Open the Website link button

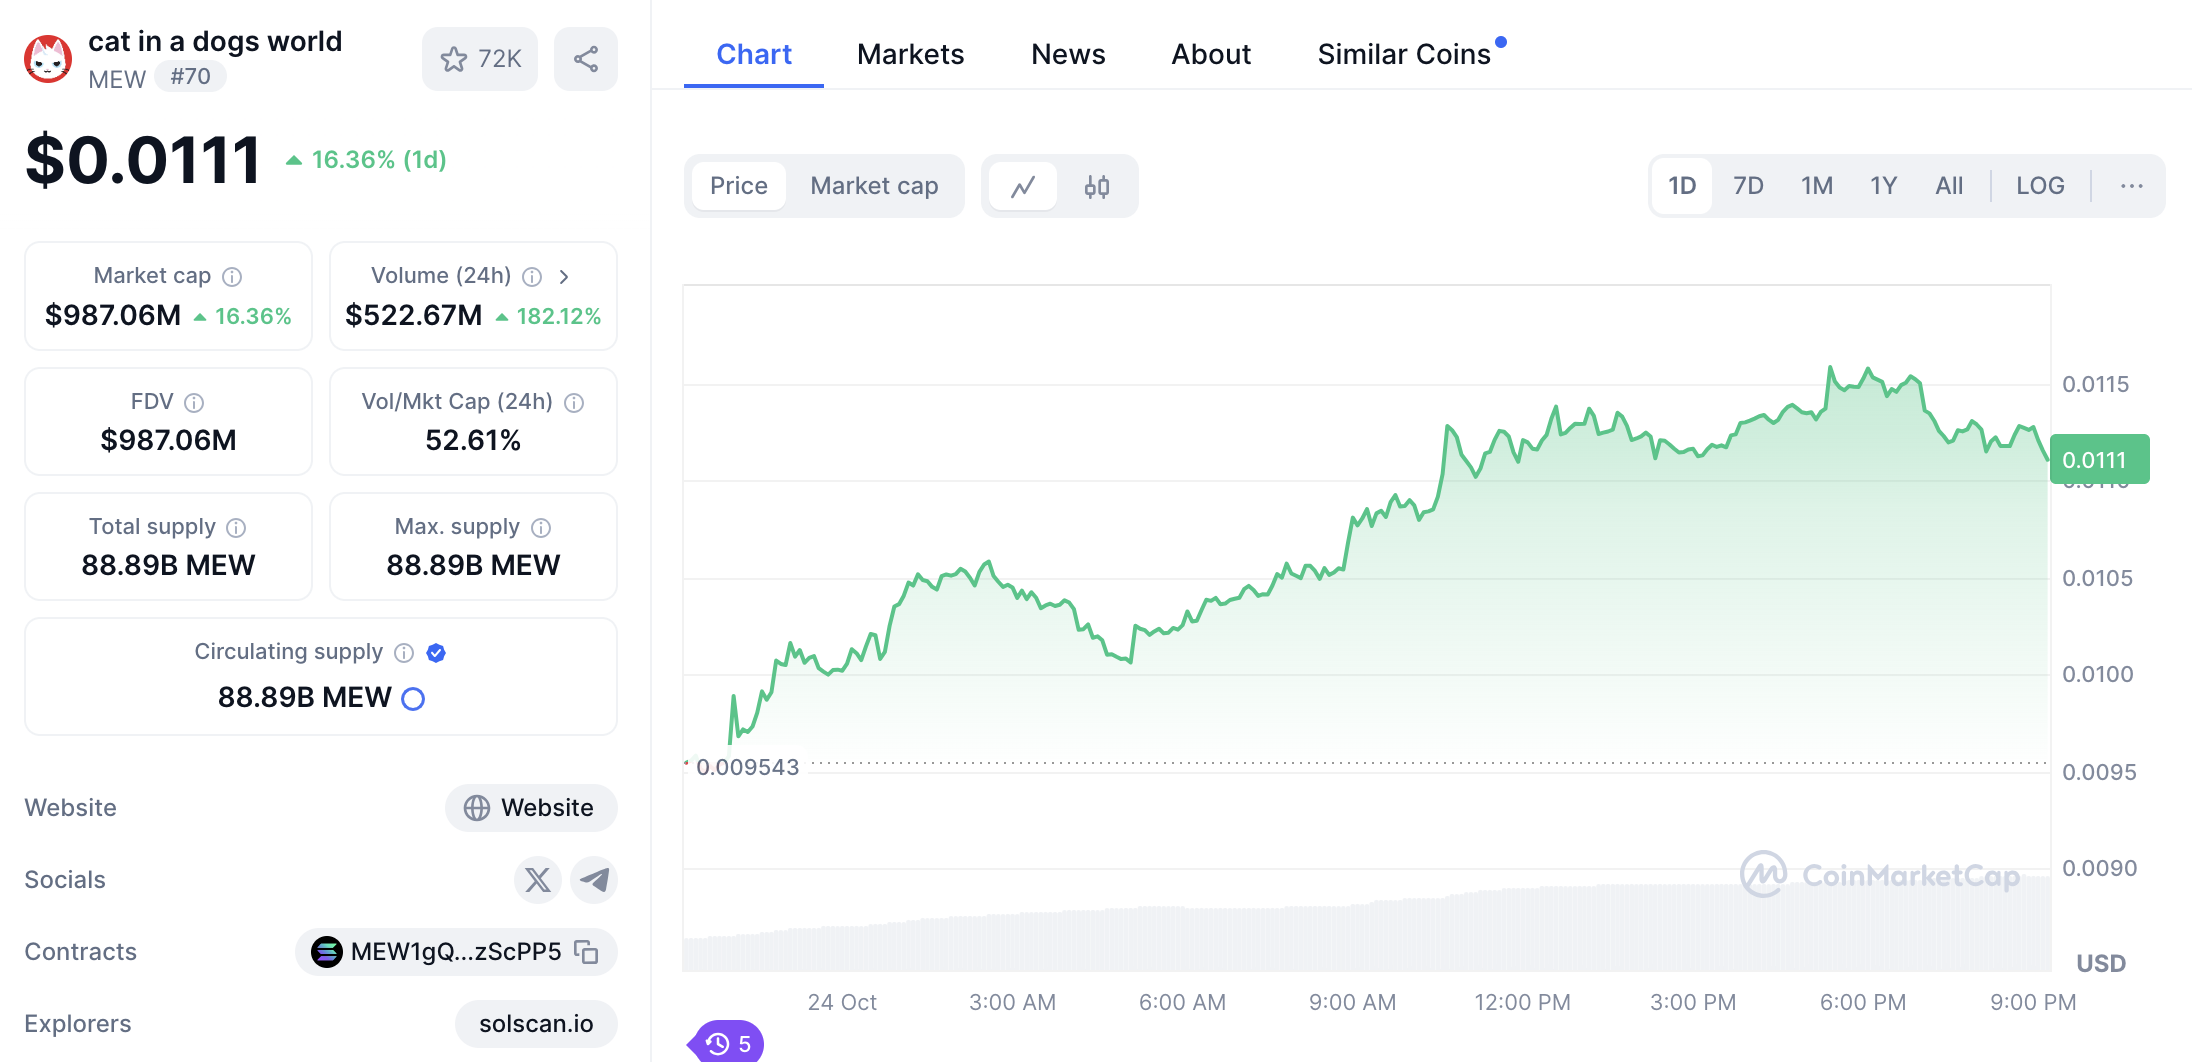(x=531, y=808)
